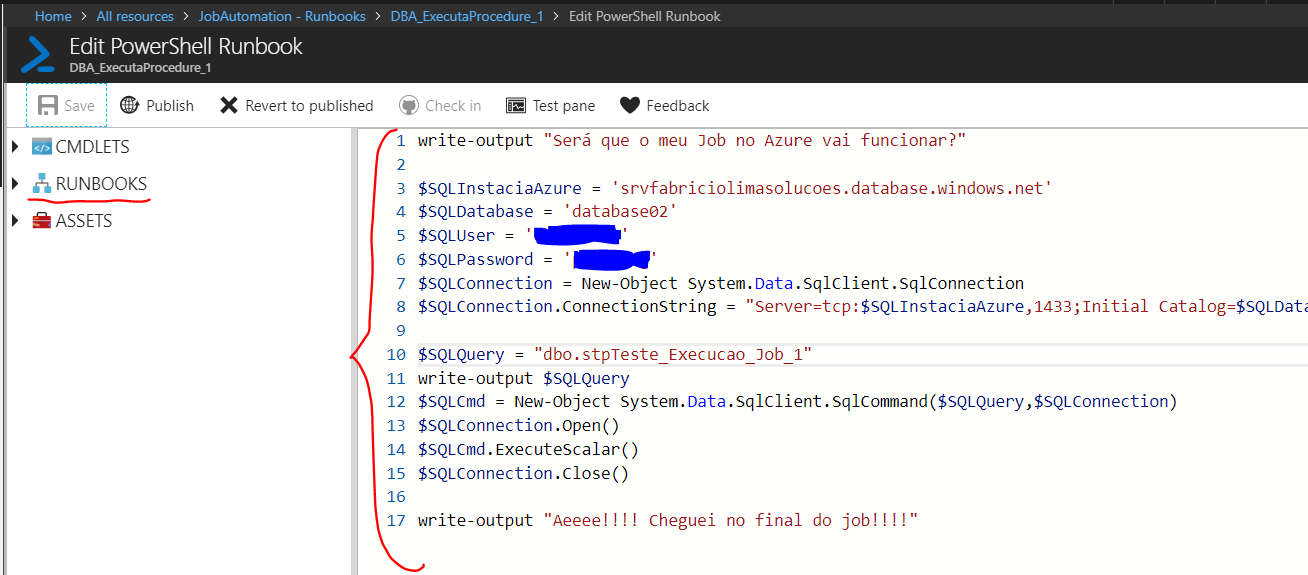Click the ASSETS toolbox icon

pos(41,221)
